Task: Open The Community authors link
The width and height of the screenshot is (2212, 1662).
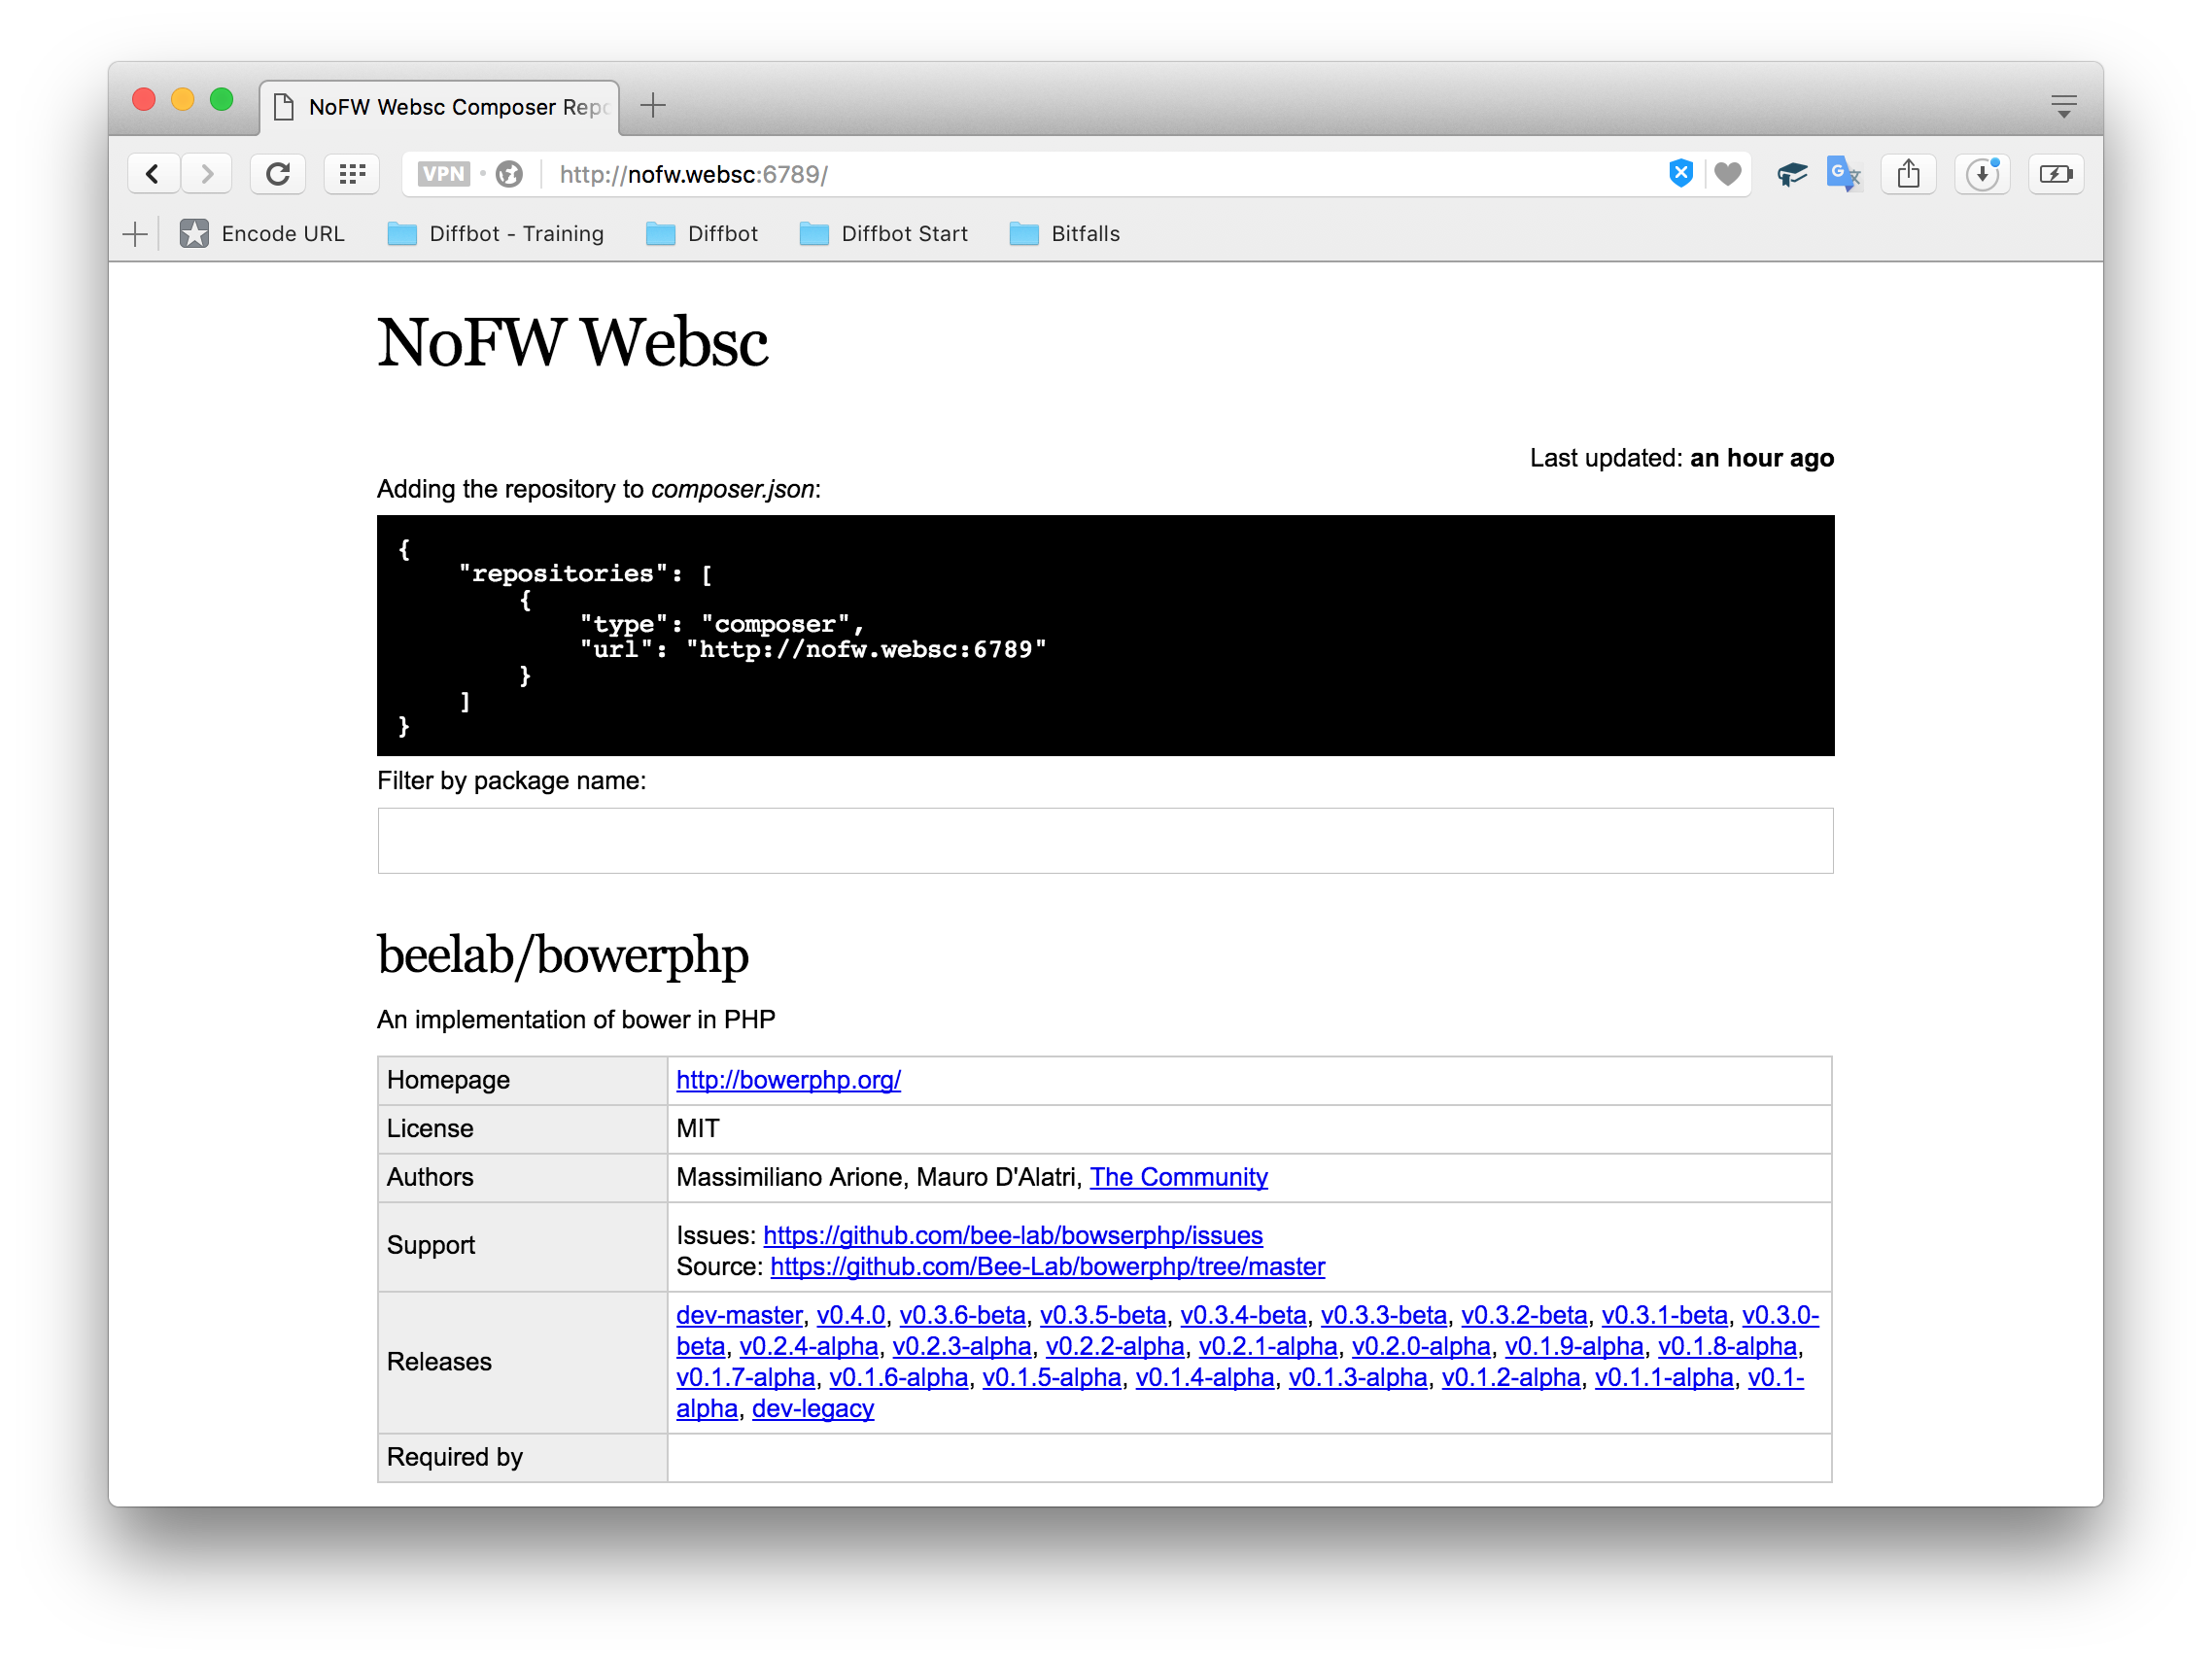Action: [x=1178, y=1177]
